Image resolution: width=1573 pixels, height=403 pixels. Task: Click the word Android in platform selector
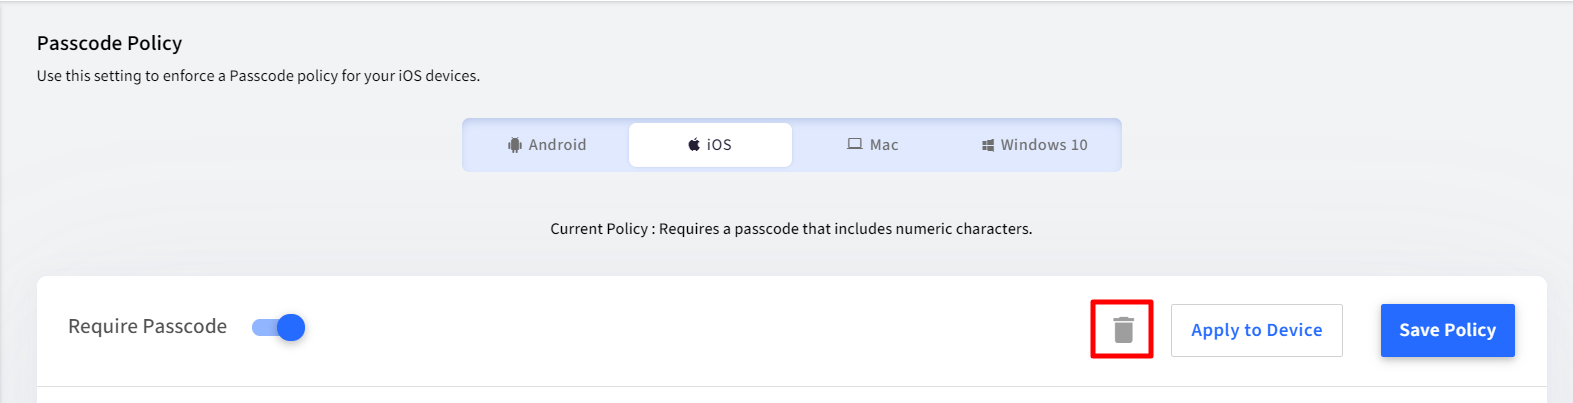click(x=558, y=145)
